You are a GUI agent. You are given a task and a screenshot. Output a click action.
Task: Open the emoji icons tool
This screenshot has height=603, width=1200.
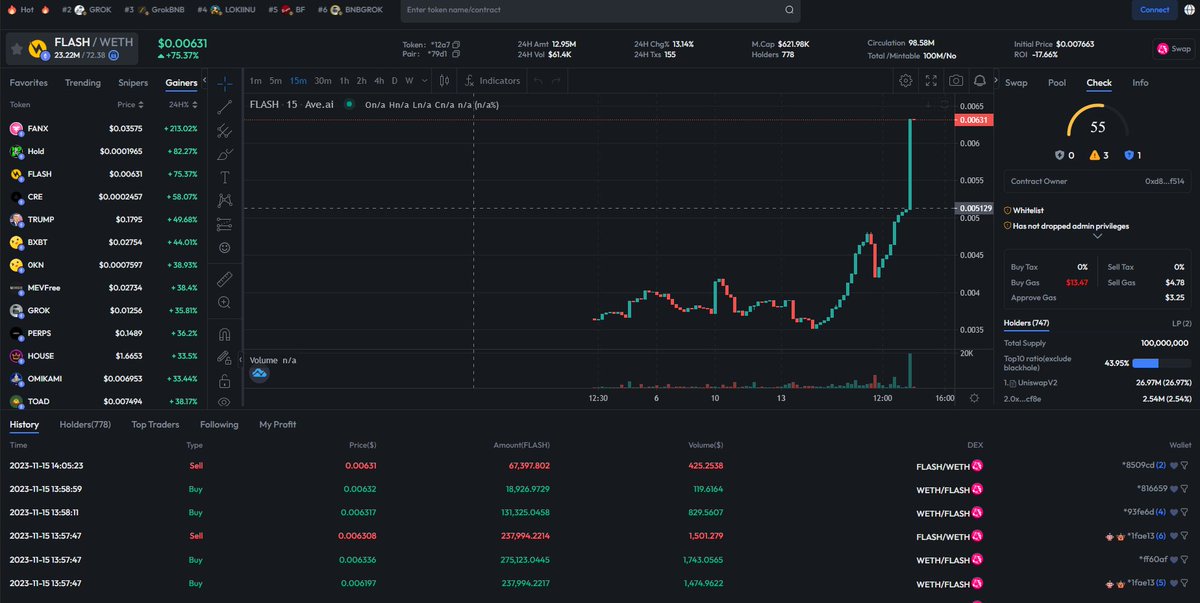coord(225,247)
